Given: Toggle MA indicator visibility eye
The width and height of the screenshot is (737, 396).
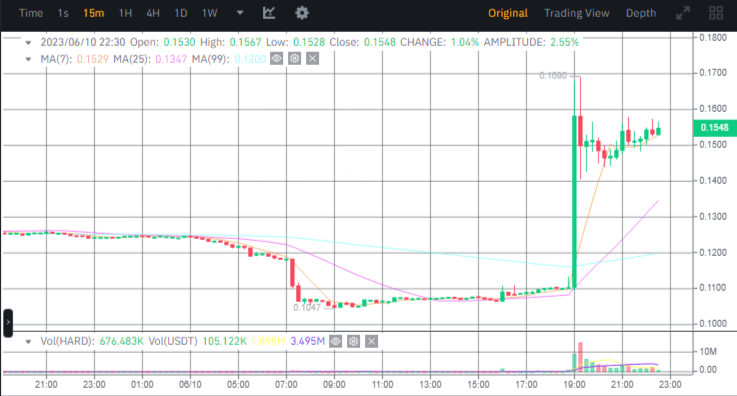Looking at the screenshot, I should [276, 59].
